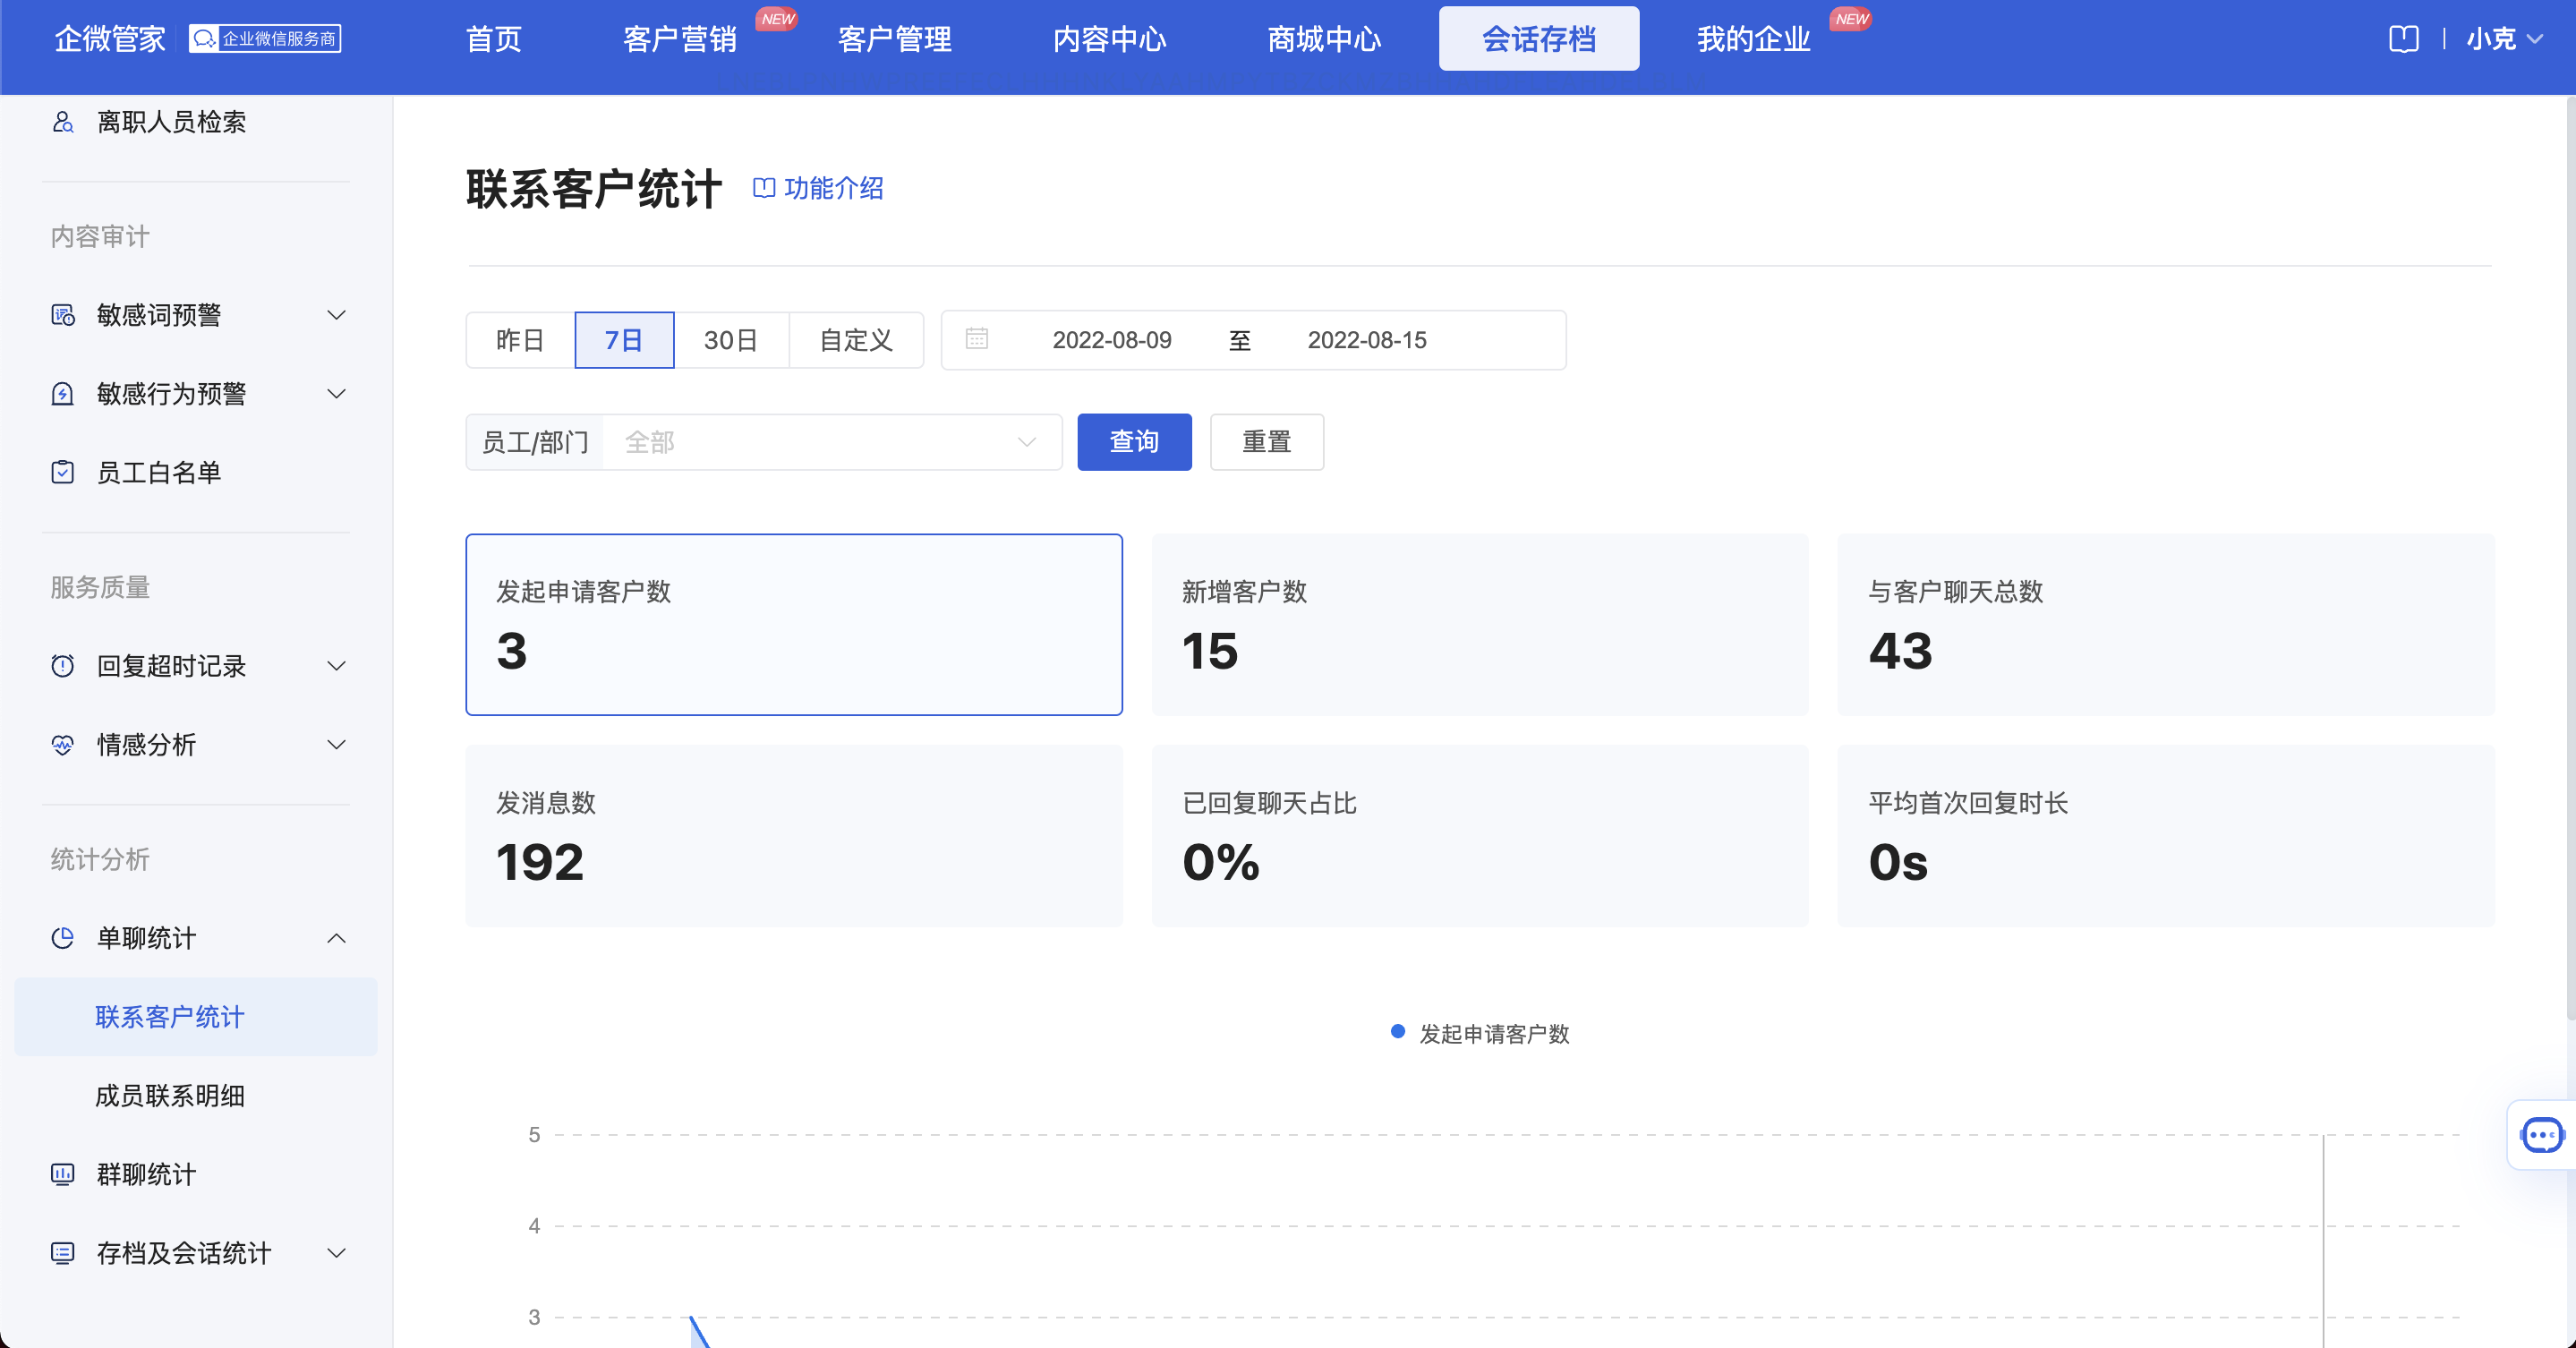
Task: Click the 企业微信服务商 badge logo
Action: point(265,39)
